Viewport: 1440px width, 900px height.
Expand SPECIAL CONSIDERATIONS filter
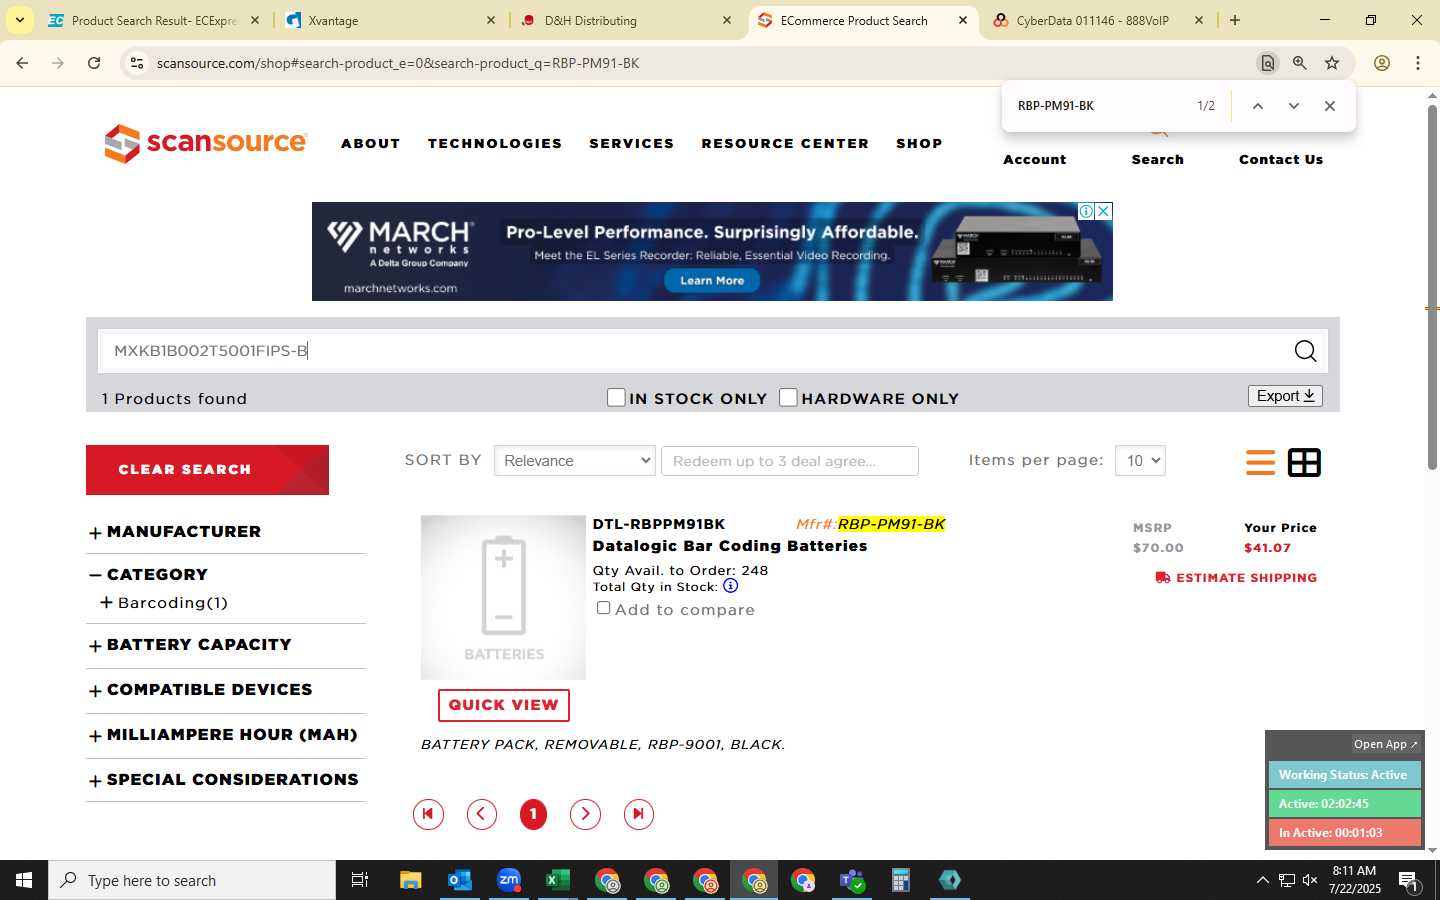coord(95,781)
